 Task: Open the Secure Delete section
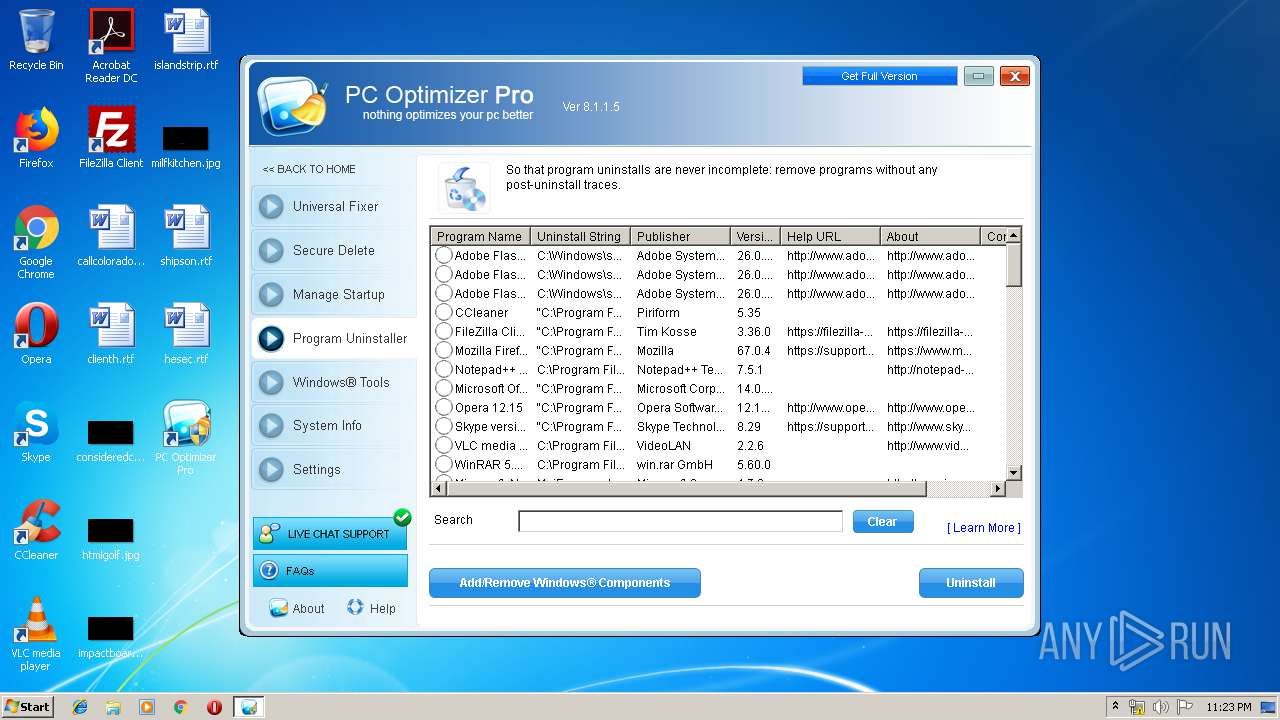(334, 251)
